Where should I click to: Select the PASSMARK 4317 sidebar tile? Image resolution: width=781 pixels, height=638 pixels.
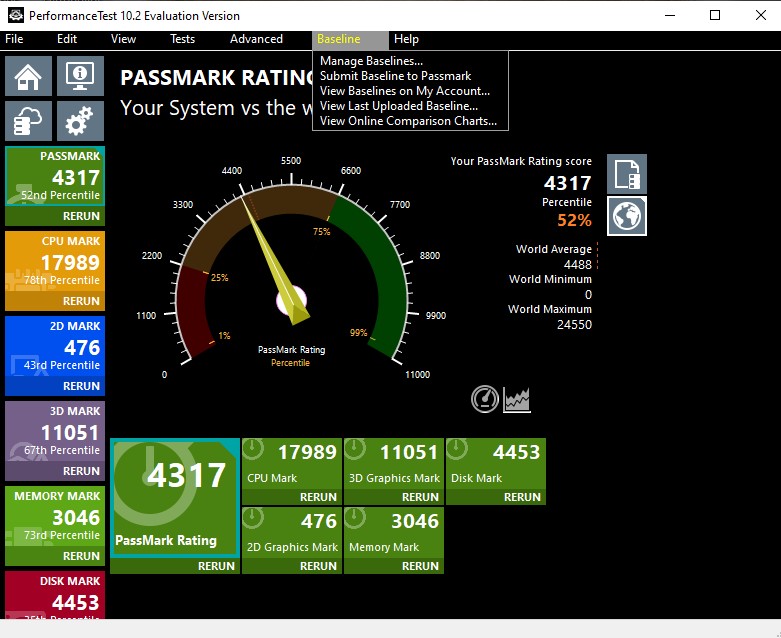(x=55, y=176)
